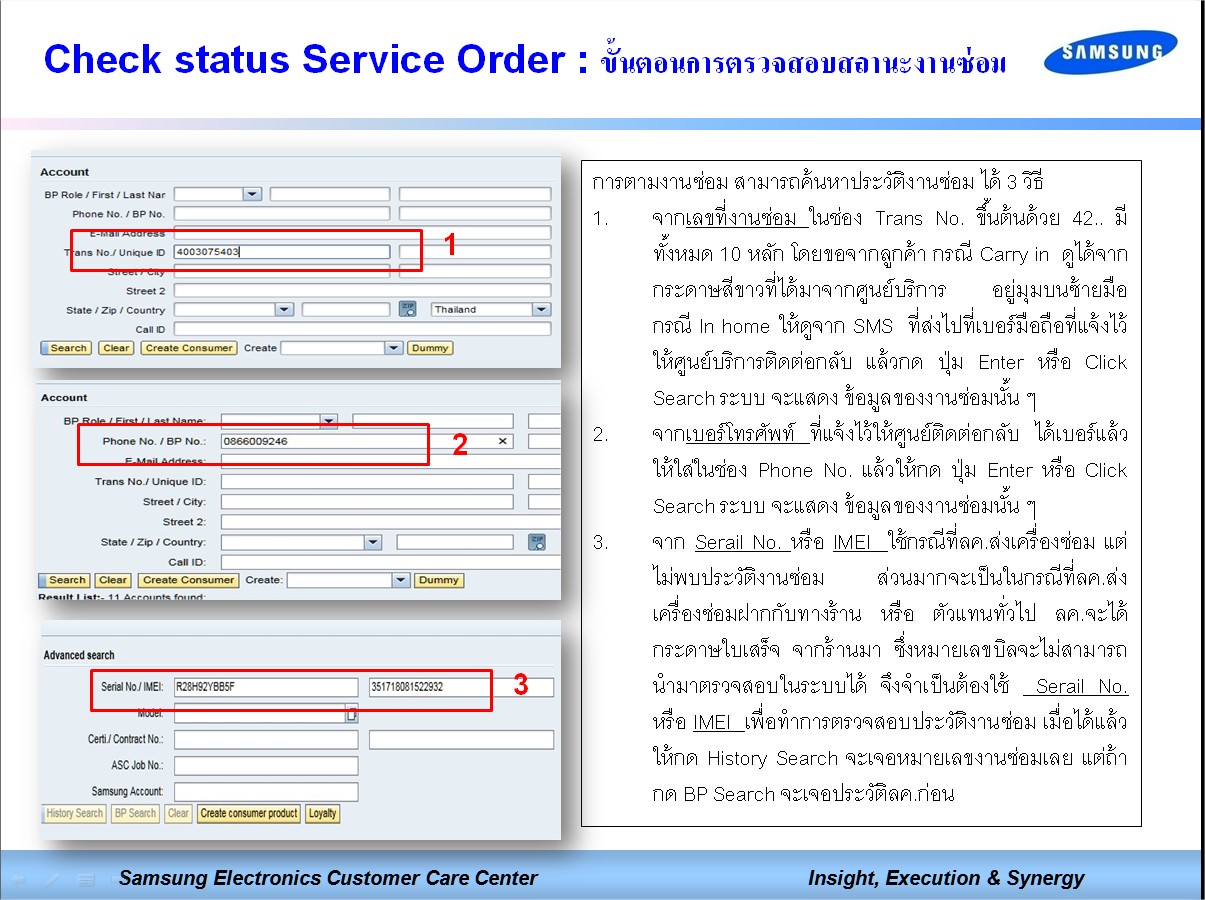
Task: Click the Samsung Account field
Action: (266, 792)
